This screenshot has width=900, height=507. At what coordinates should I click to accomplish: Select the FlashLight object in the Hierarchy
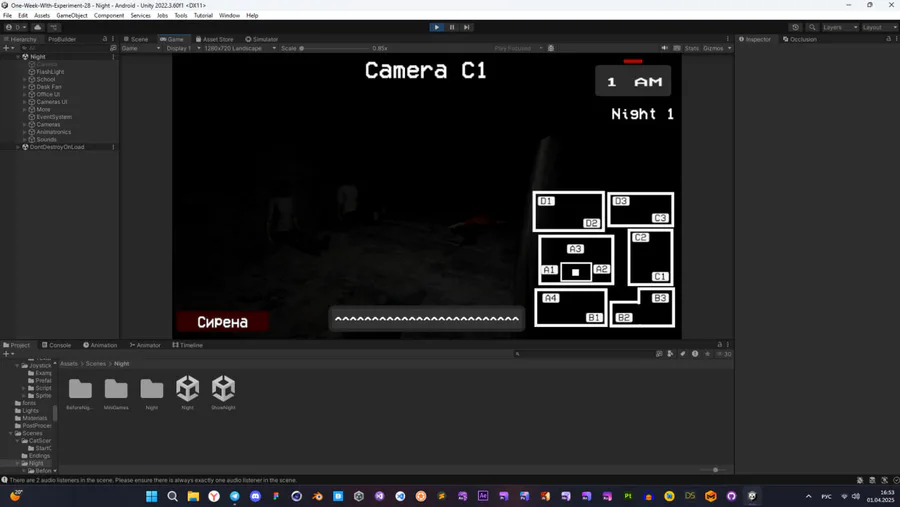(50, 72)
